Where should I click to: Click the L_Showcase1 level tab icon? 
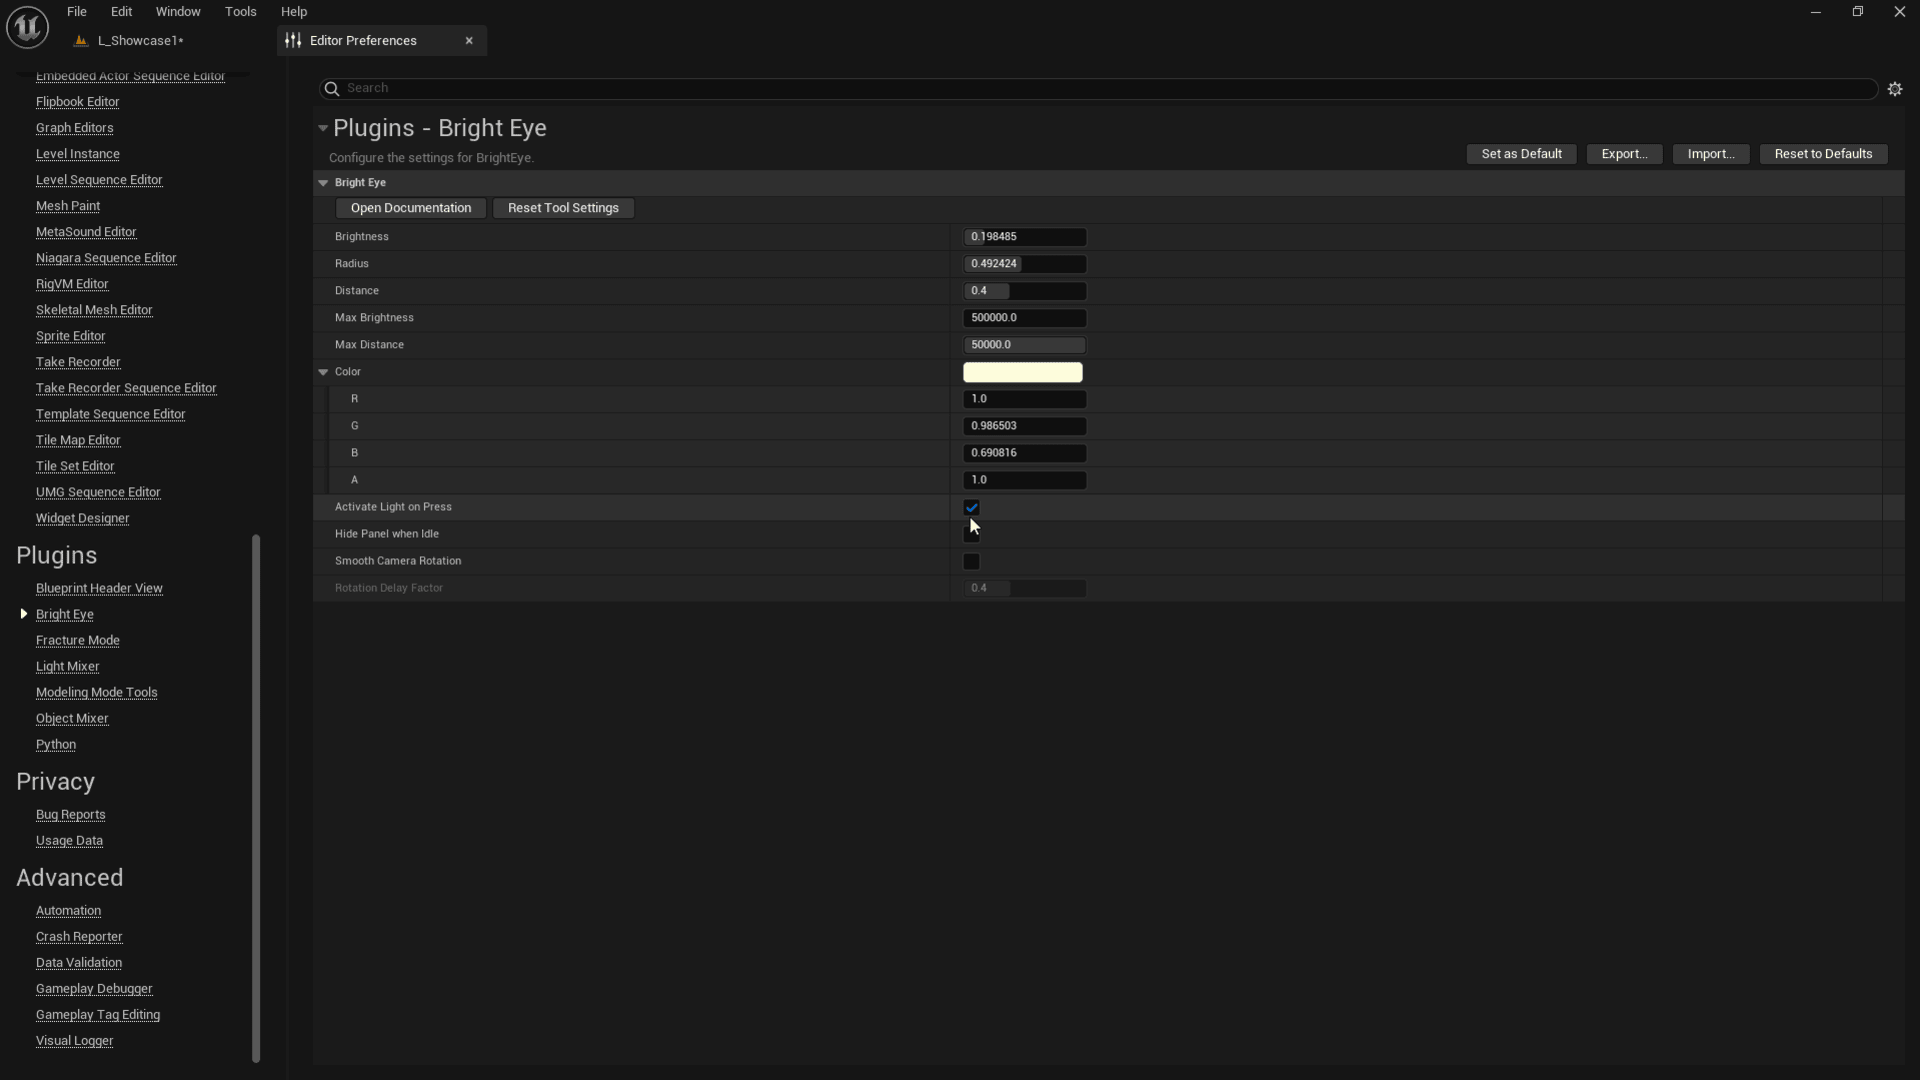[81, 41]
